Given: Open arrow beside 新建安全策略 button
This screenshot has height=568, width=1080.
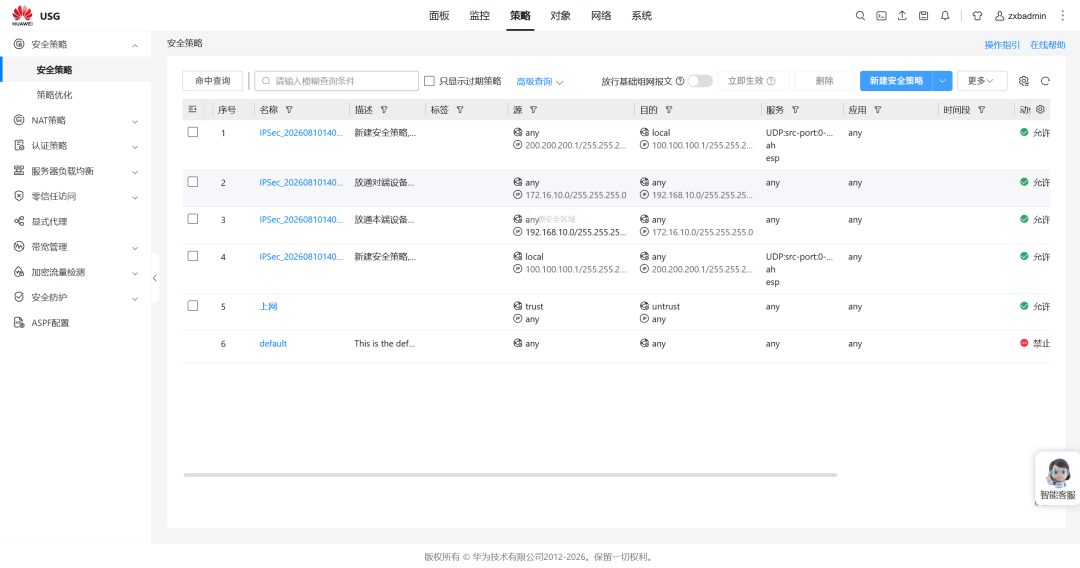Looking at the screenshot, I should 942,81.
